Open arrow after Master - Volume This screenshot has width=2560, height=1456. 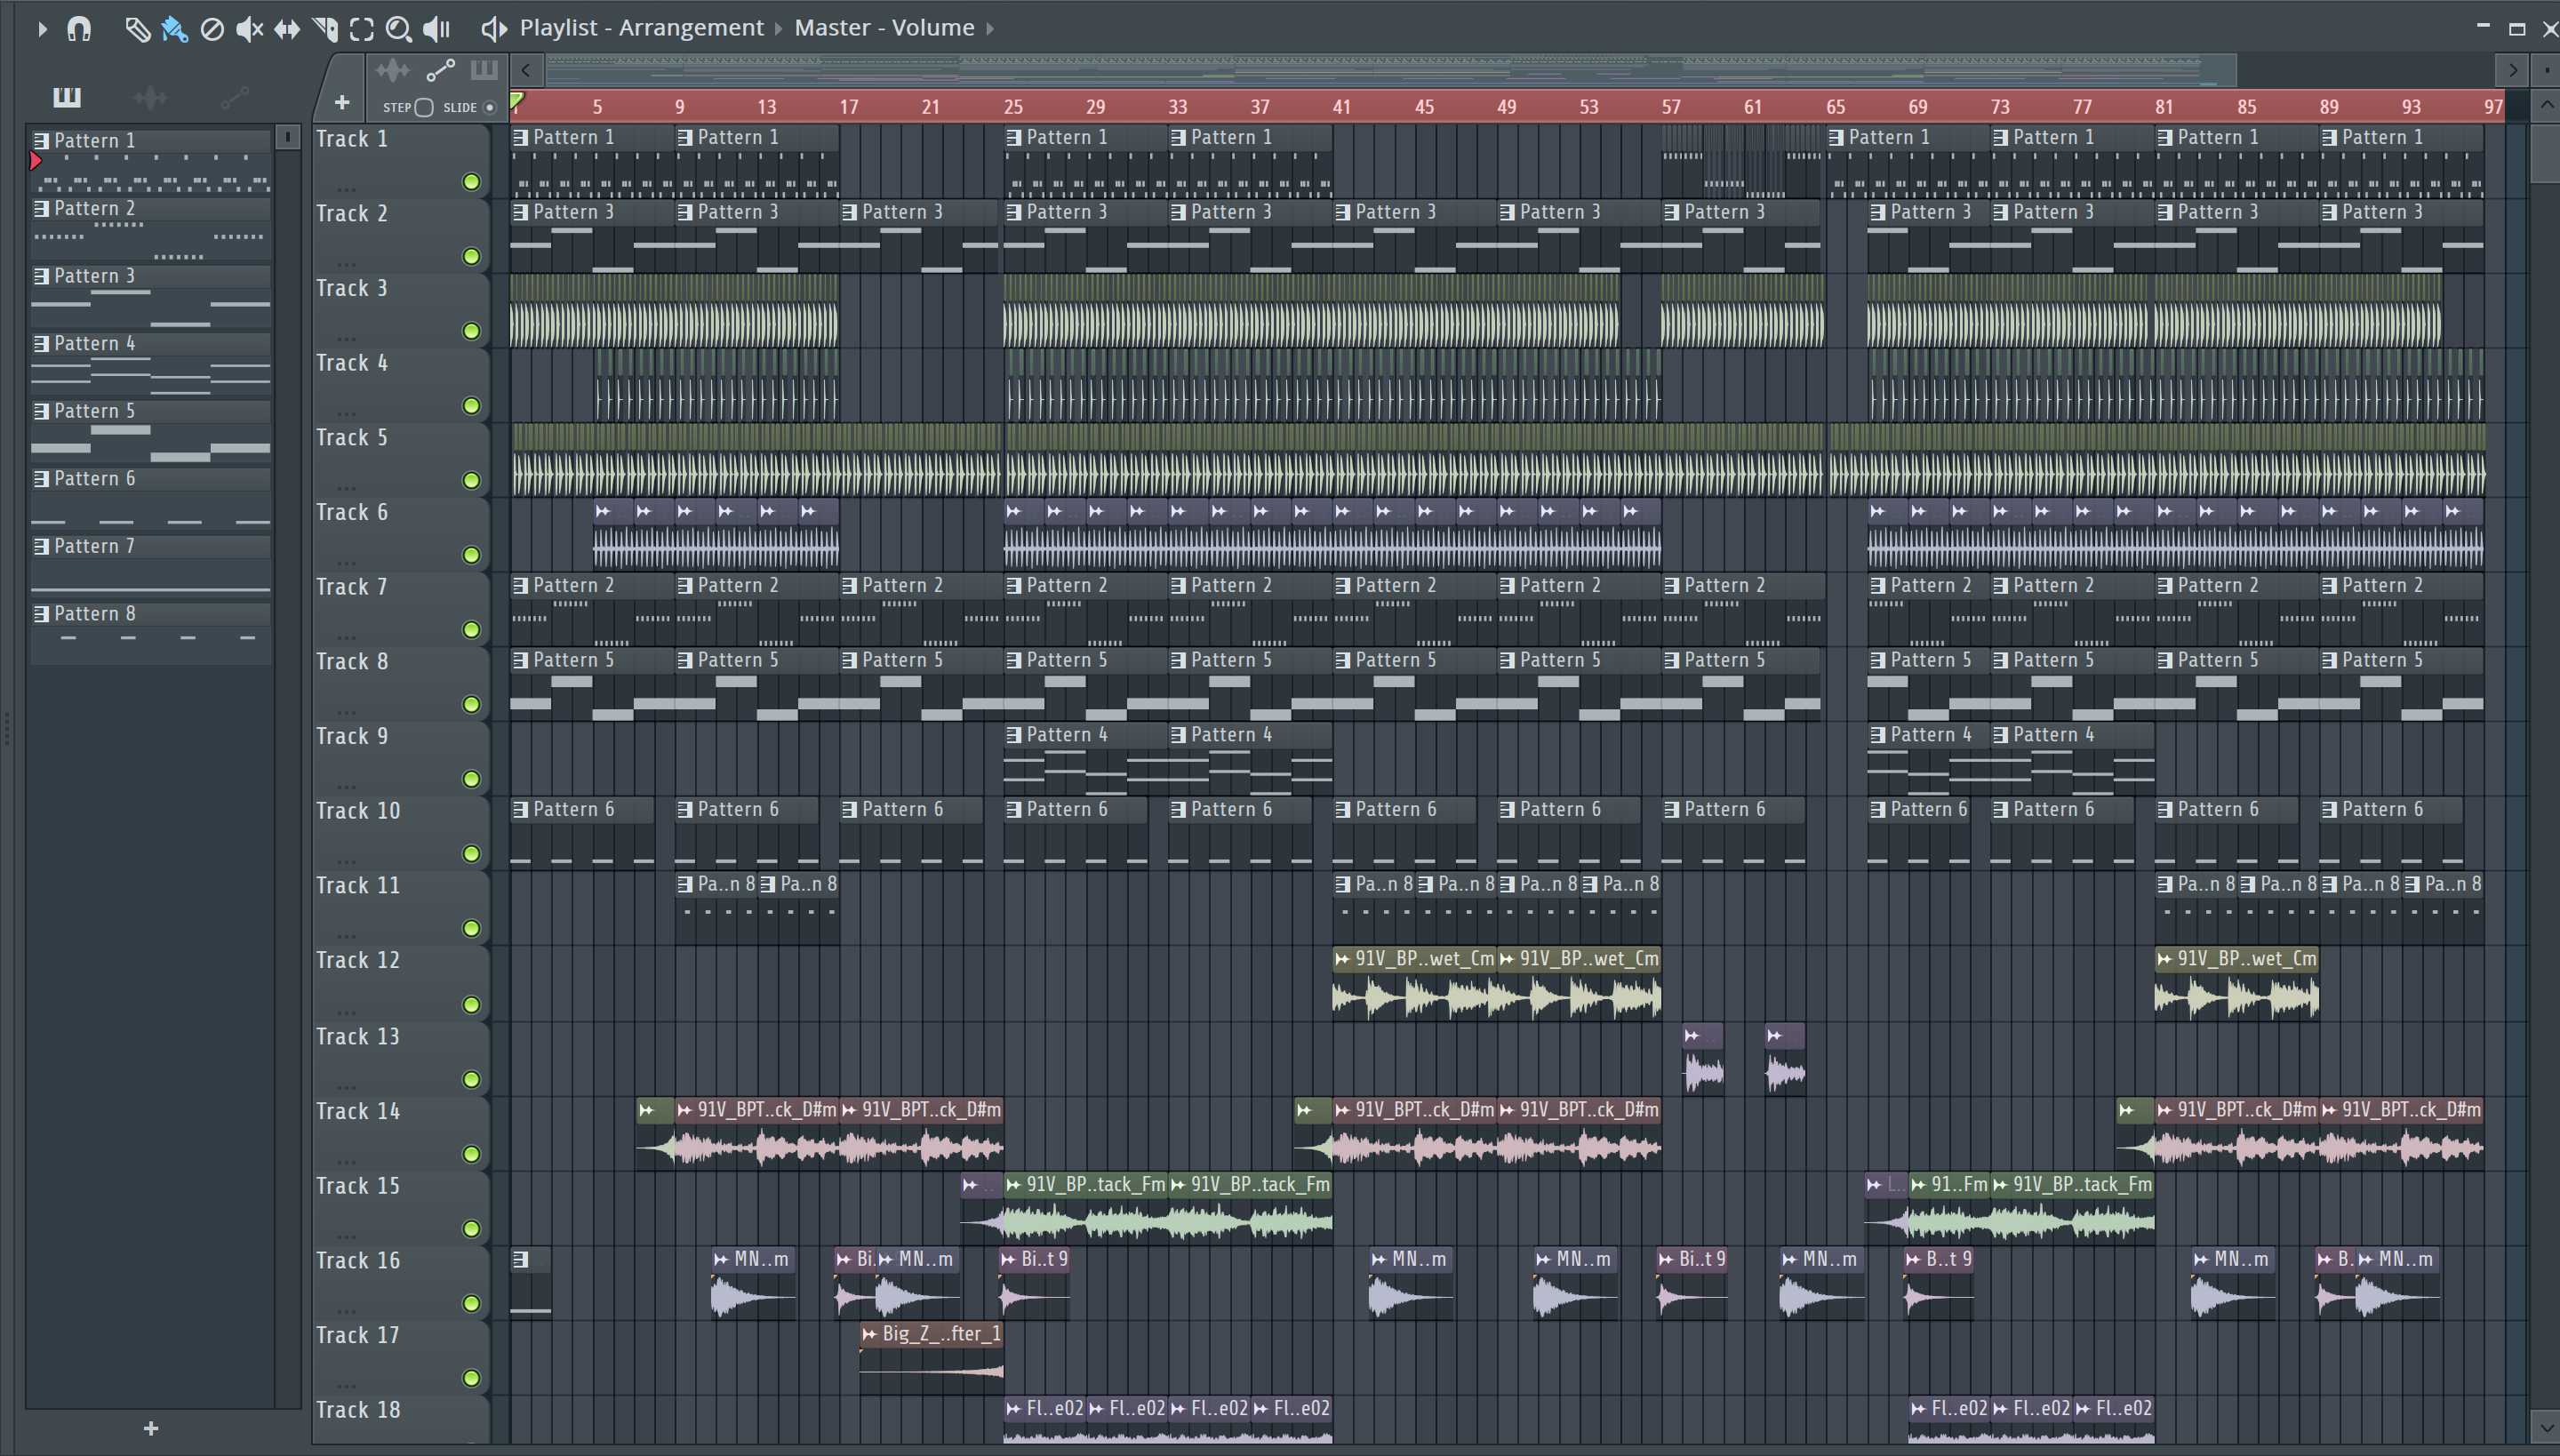pos(990,29)
